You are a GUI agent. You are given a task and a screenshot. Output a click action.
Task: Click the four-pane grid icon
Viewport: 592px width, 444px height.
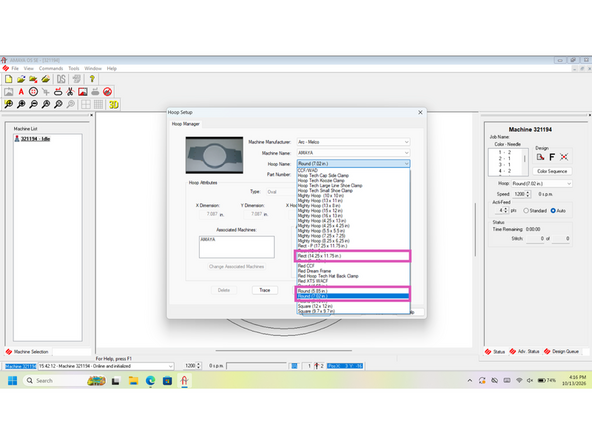pyautogui.click(x=86, y=105)
